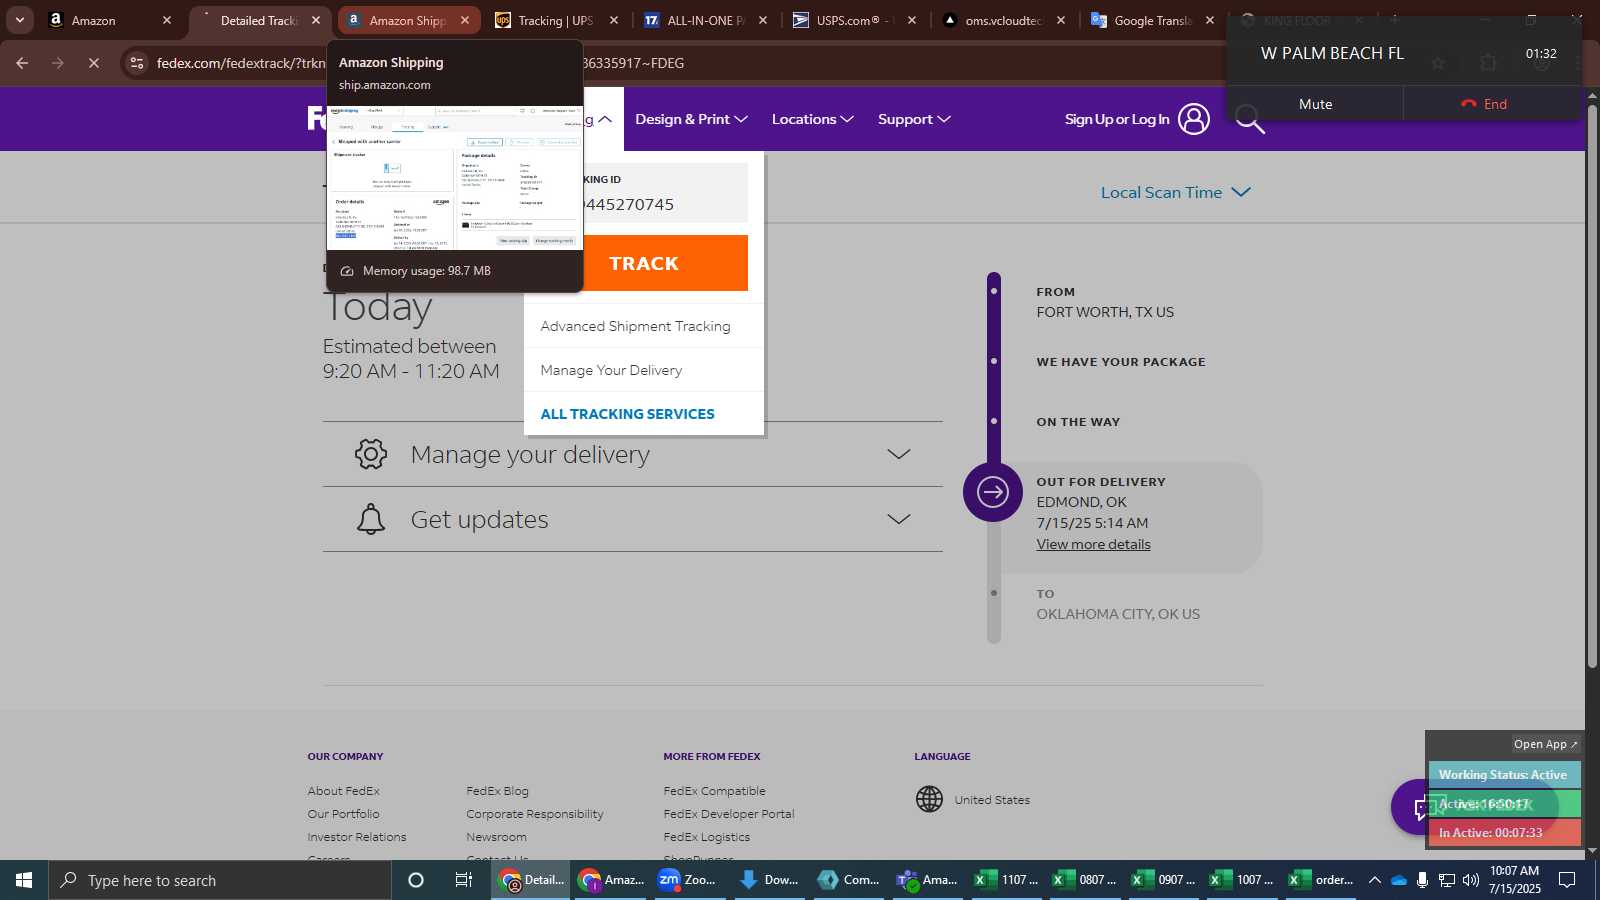Select Manage Your Delivery menu item
Screen dimensions: 1600x900
(x=611, y=370)
